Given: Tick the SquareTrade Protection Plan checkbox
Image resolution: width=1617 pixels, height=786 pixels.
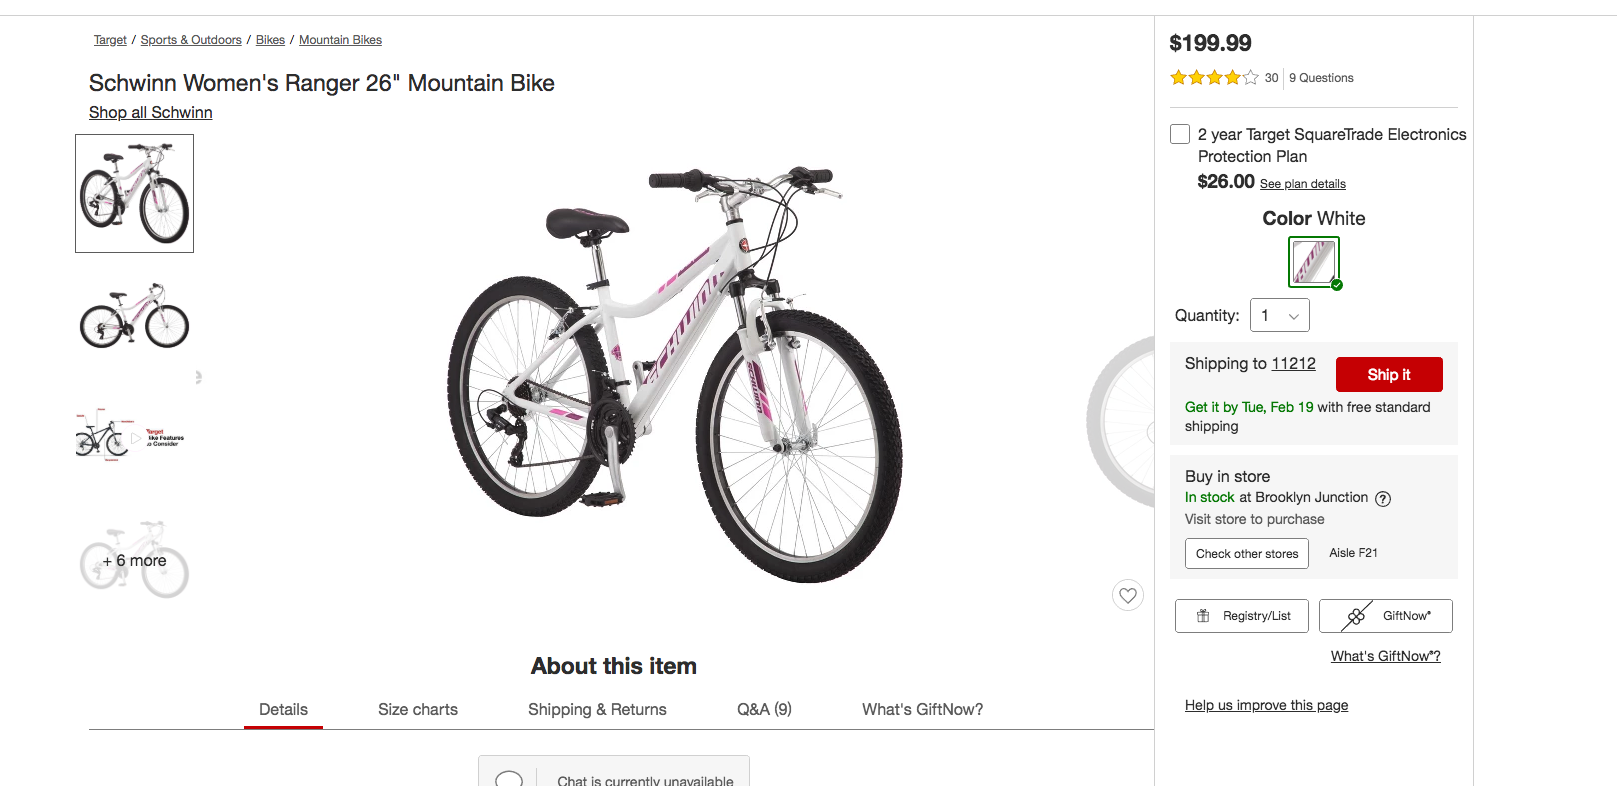Looking at the screenshot, I should (x=1180, y=134).
